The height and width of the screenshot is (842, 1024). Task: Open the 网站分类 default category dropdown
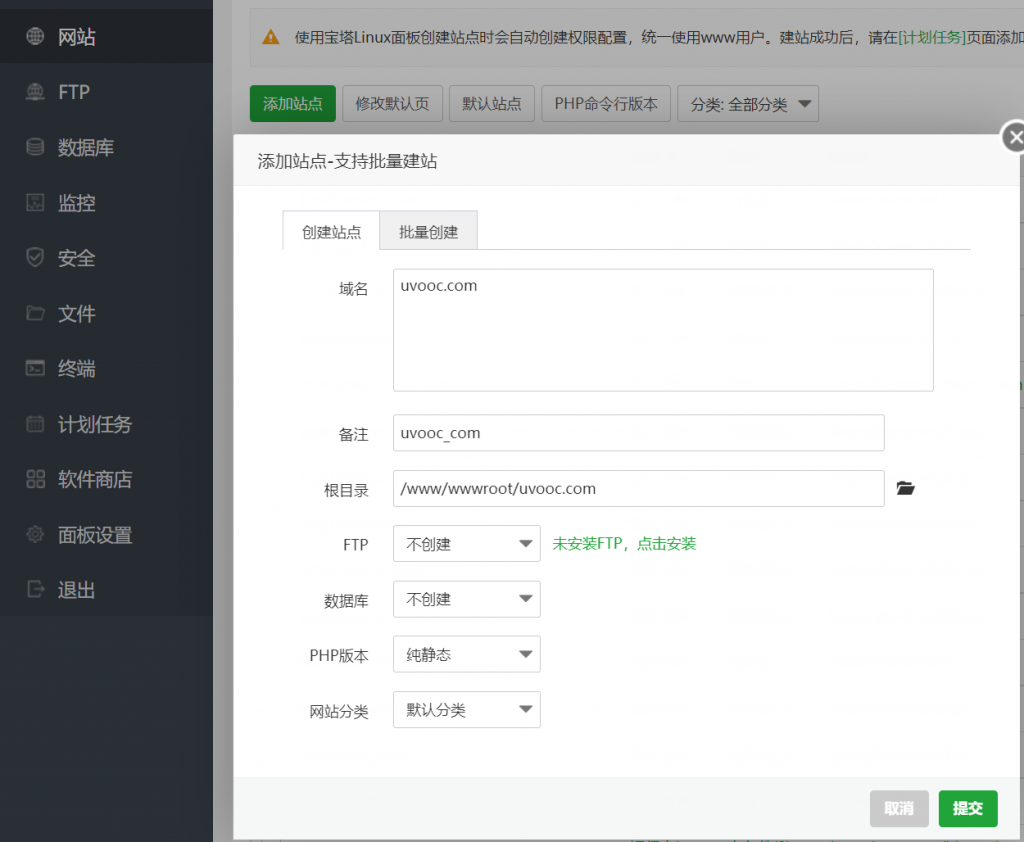pyautogui.click(x=466, y=709)
